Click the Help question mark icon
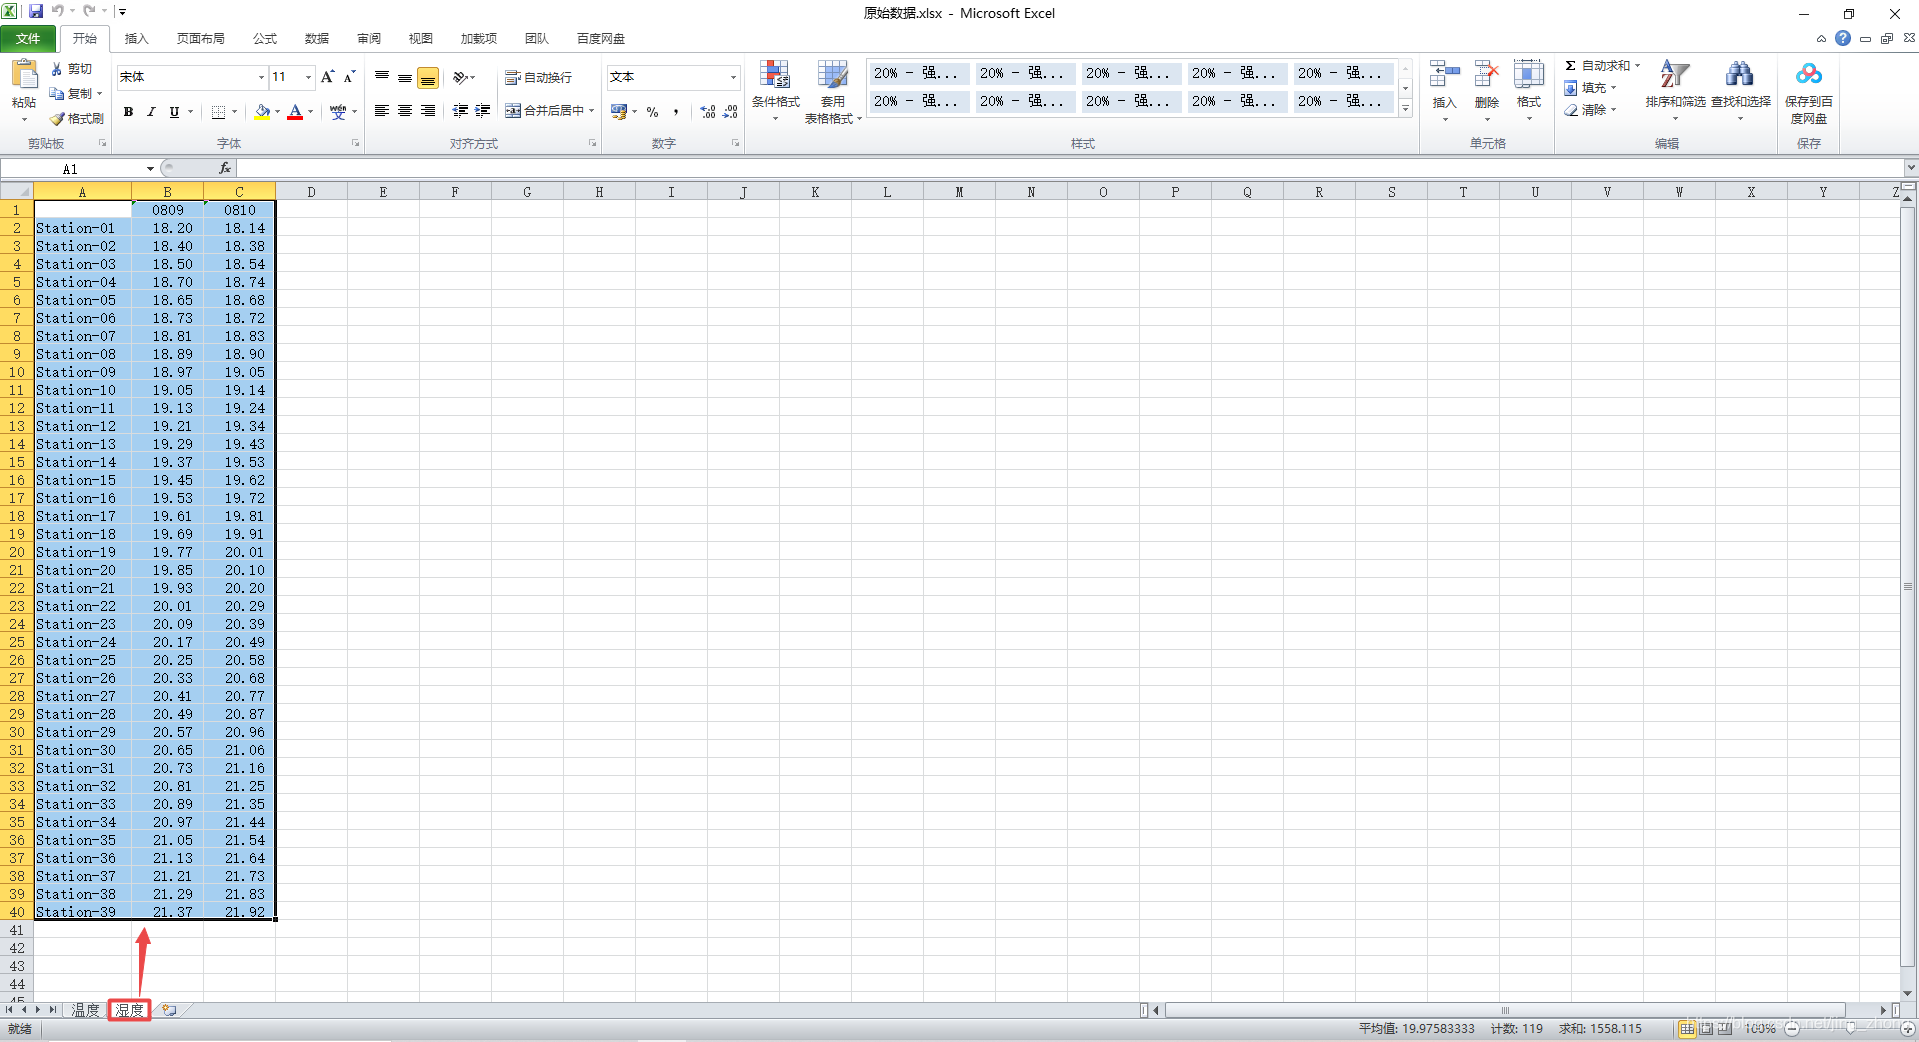This screenshot has height=1042, width=1919. [1843, 38]
